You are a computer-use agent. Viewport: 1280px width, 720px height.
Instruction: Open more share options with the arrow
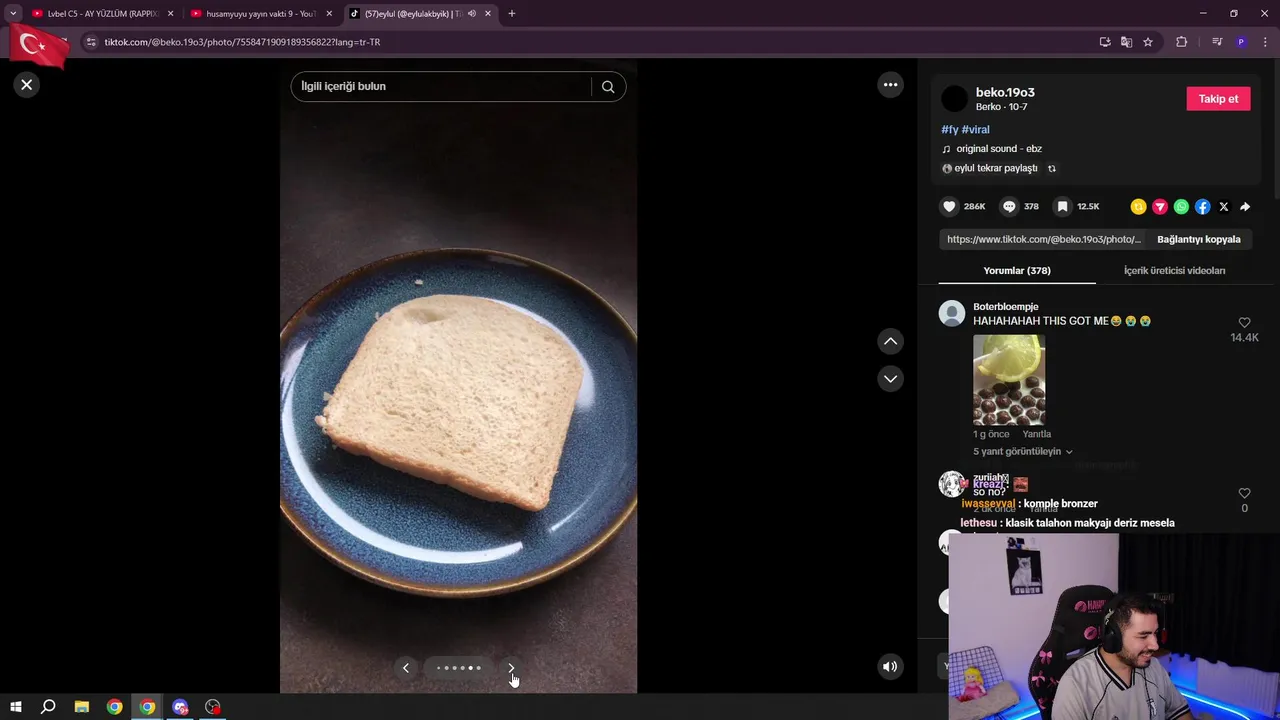(x=1245, y=207)
